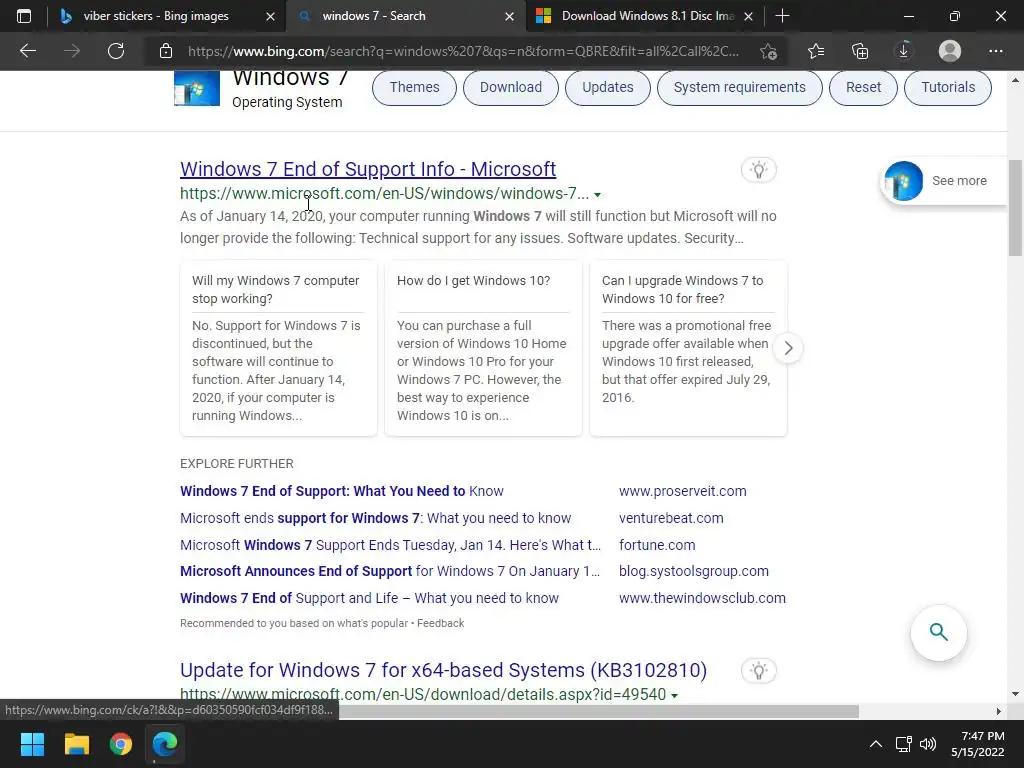
Task: Open the Favorites list icon
Action: tap(816, 51)
